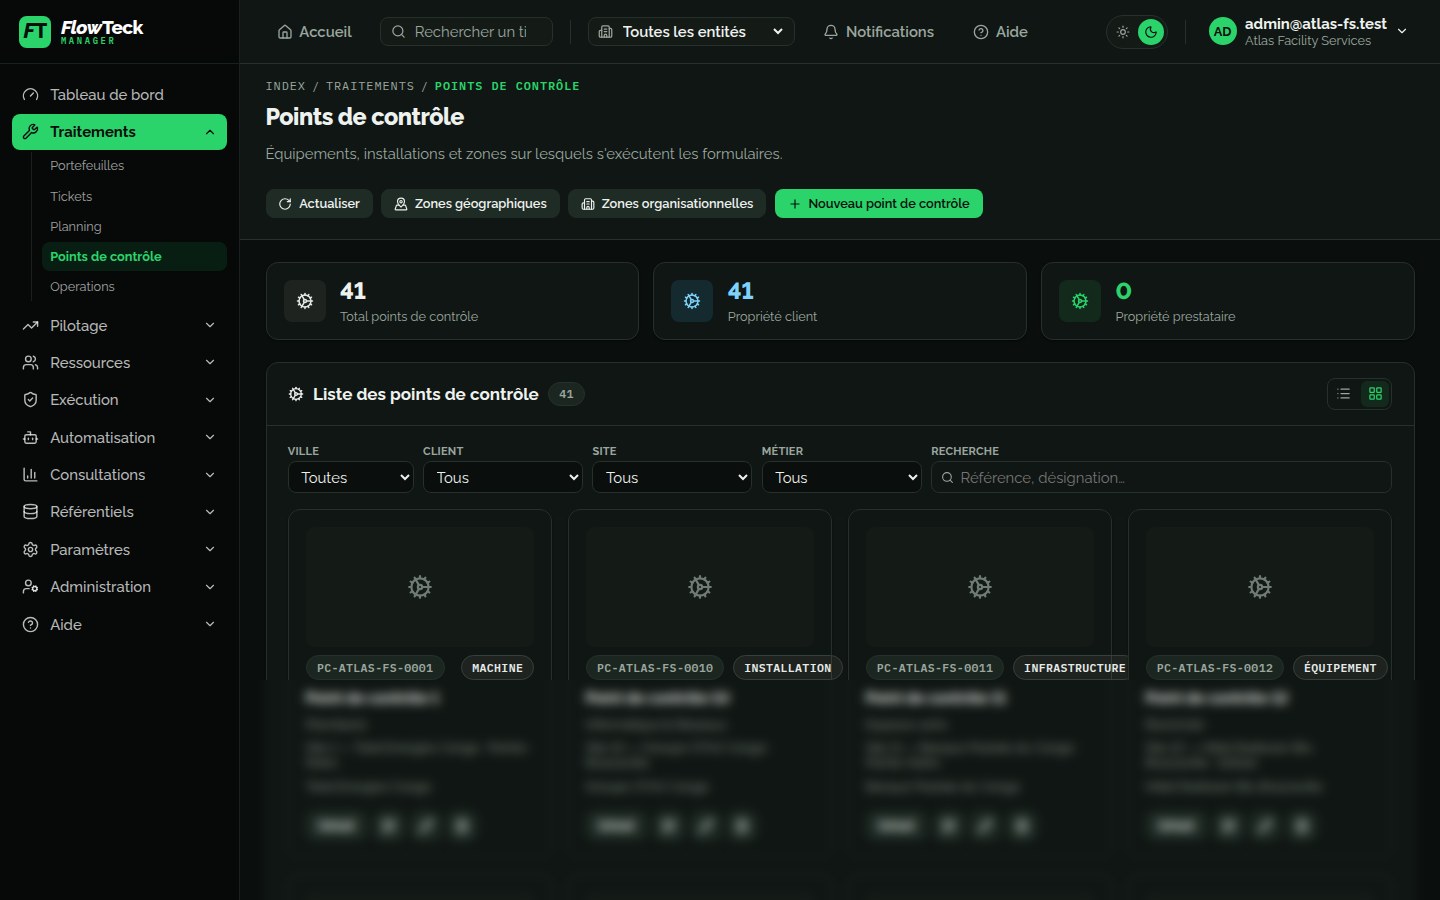The height and width of the screenshot is (900, 1440).
Task: Open the SITE filter dropdown
Action: point(672,477)
